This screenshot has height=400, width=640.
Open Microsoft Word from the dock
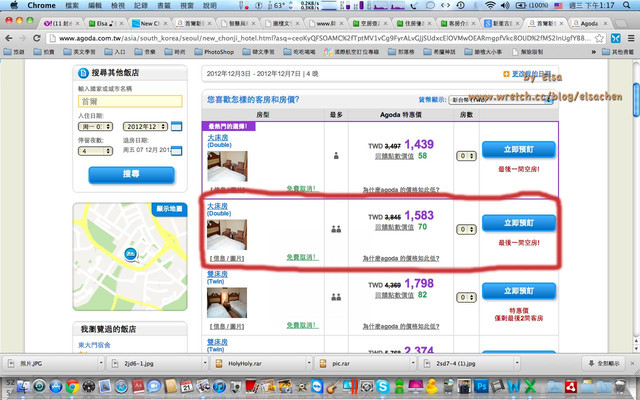pos(514,386)
